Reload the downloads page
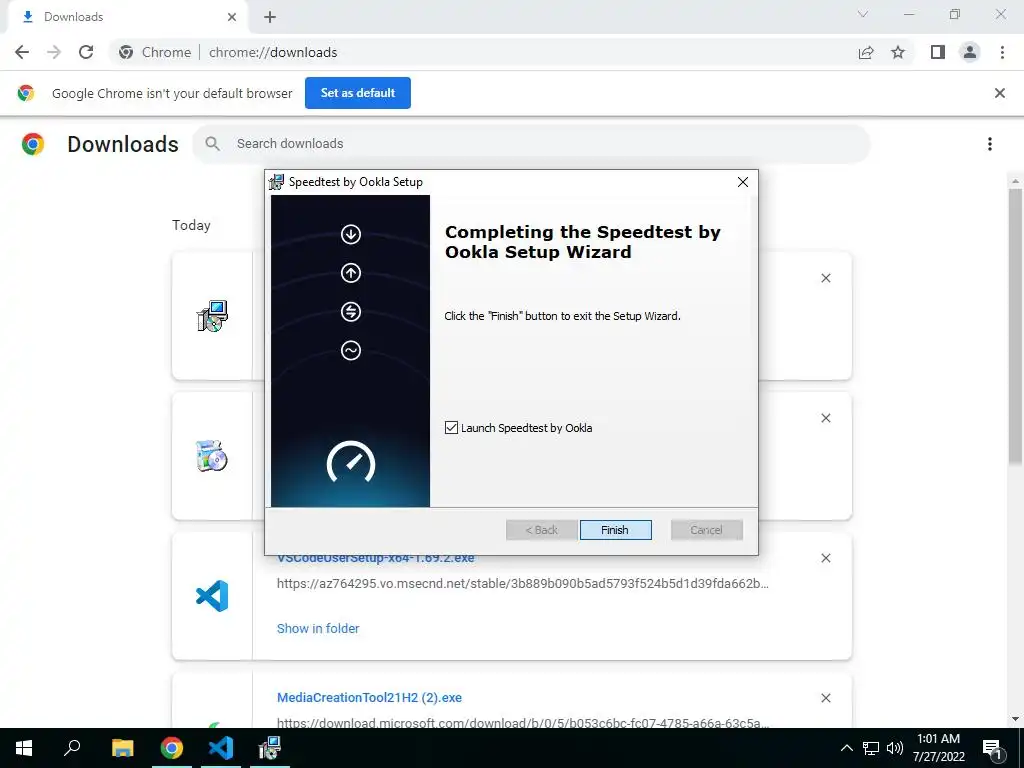Image resolution: width=1024 pixels, height=768 pixels. [86, 52]
